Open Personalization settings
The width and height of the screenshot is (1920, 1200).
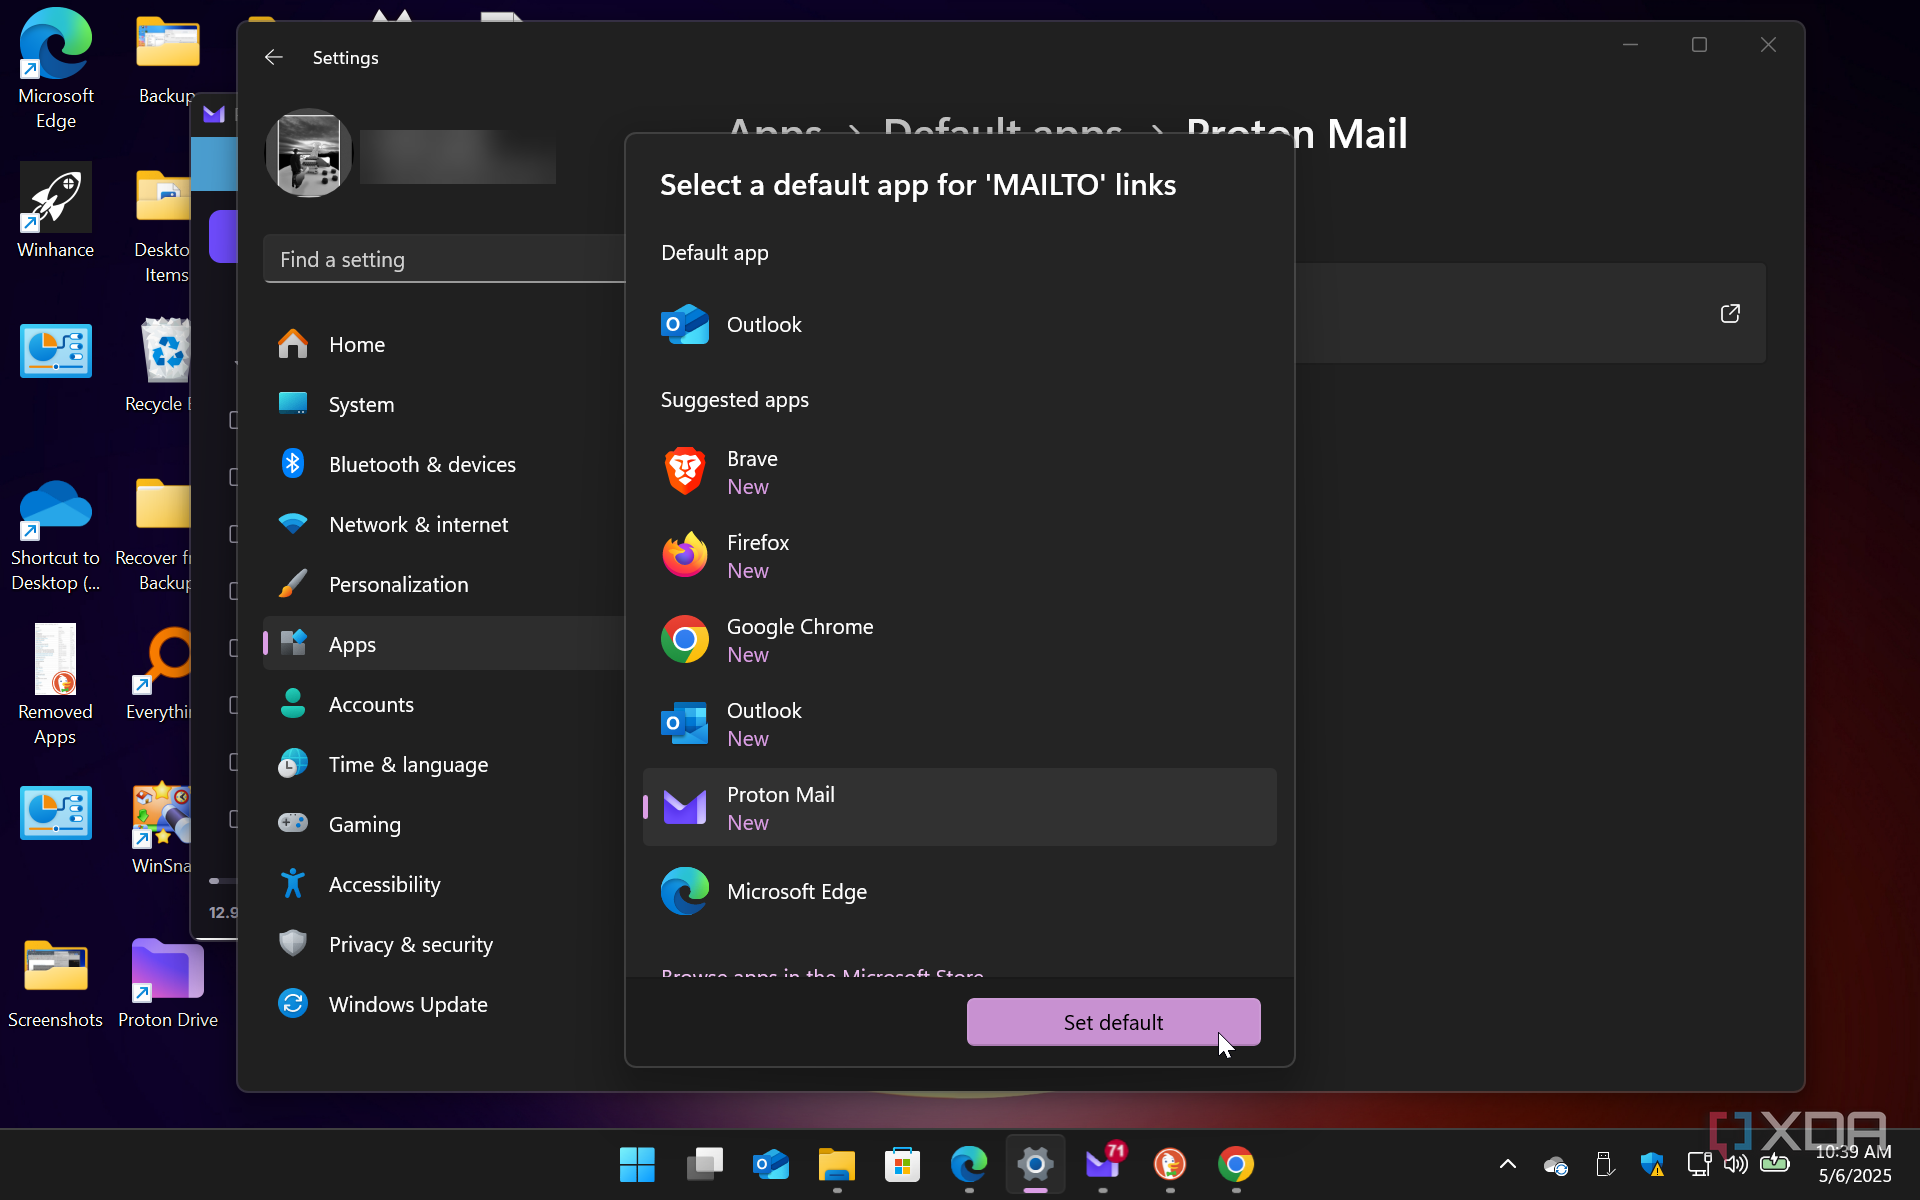point(444,584)
